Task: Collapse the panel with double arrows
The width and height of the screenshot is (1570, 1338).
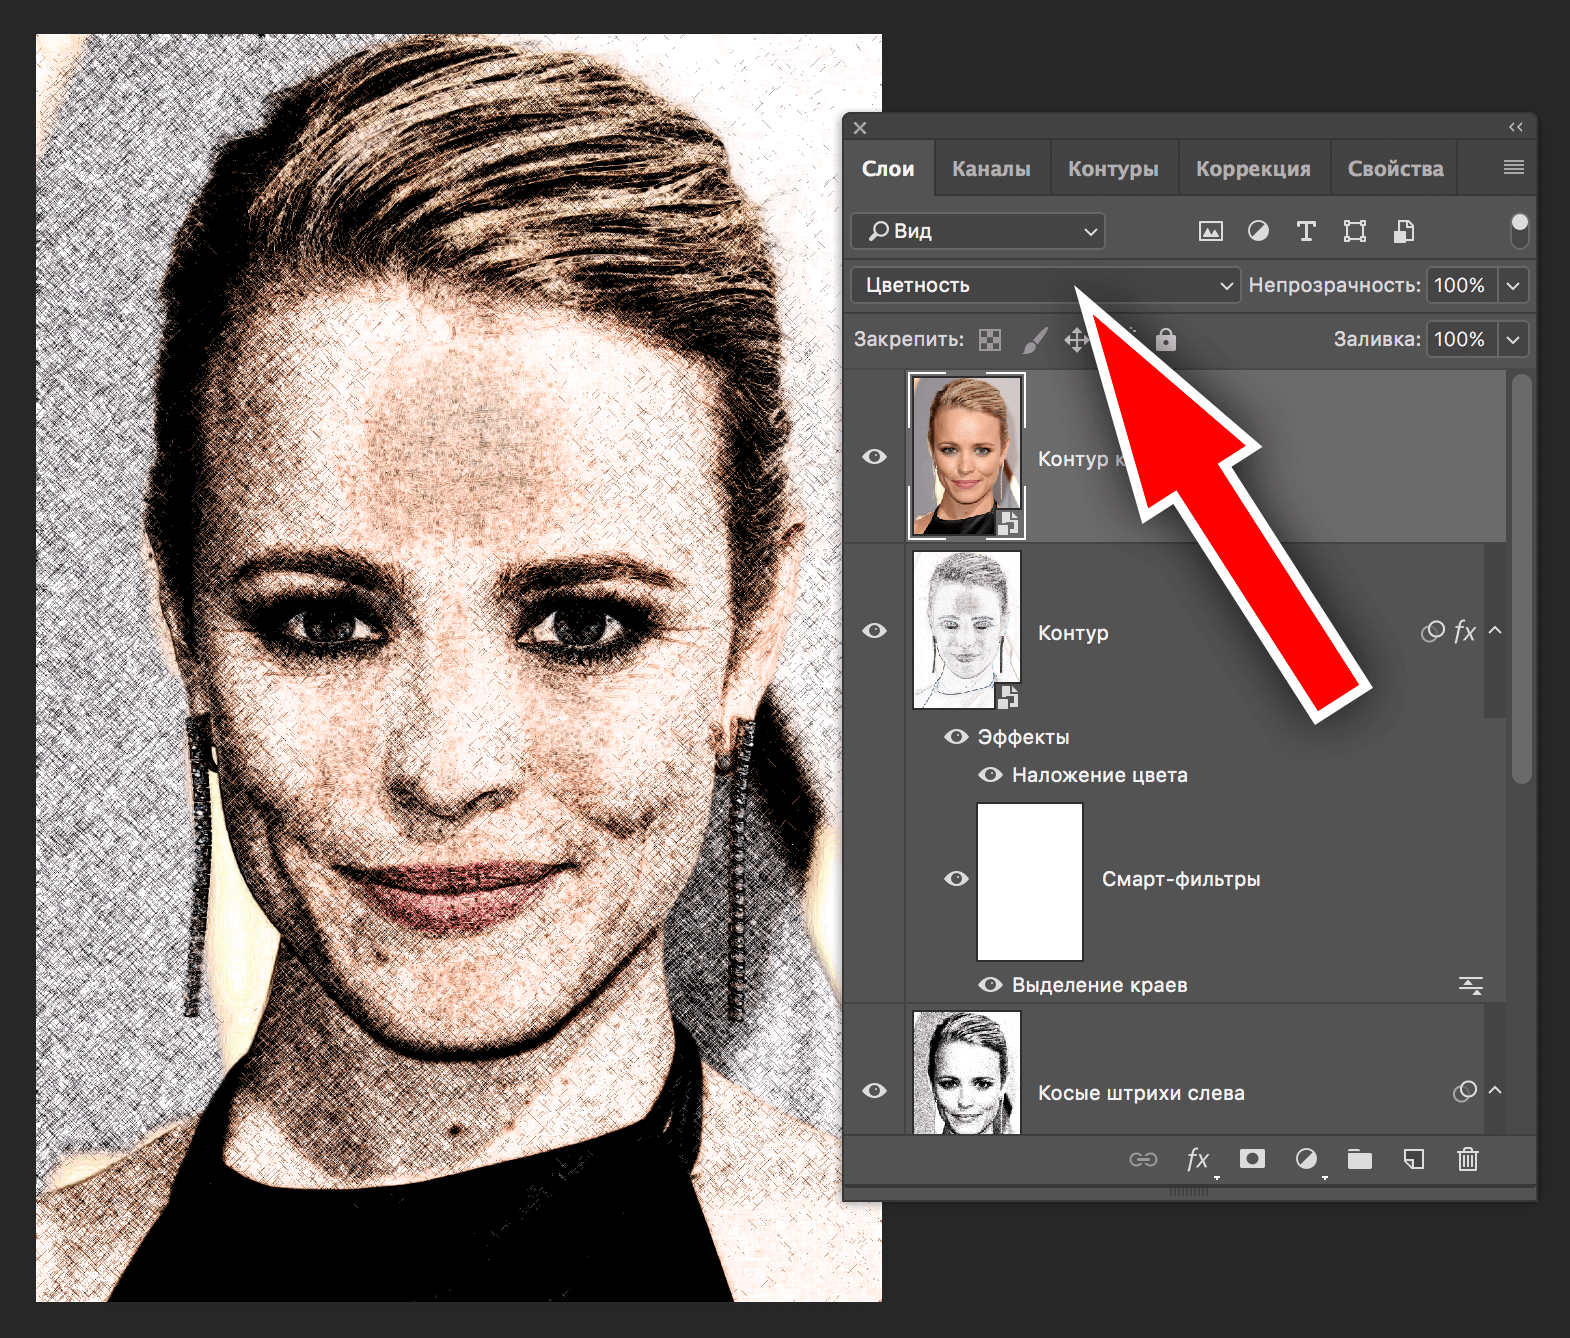Action: click(x=1516, y=127)
